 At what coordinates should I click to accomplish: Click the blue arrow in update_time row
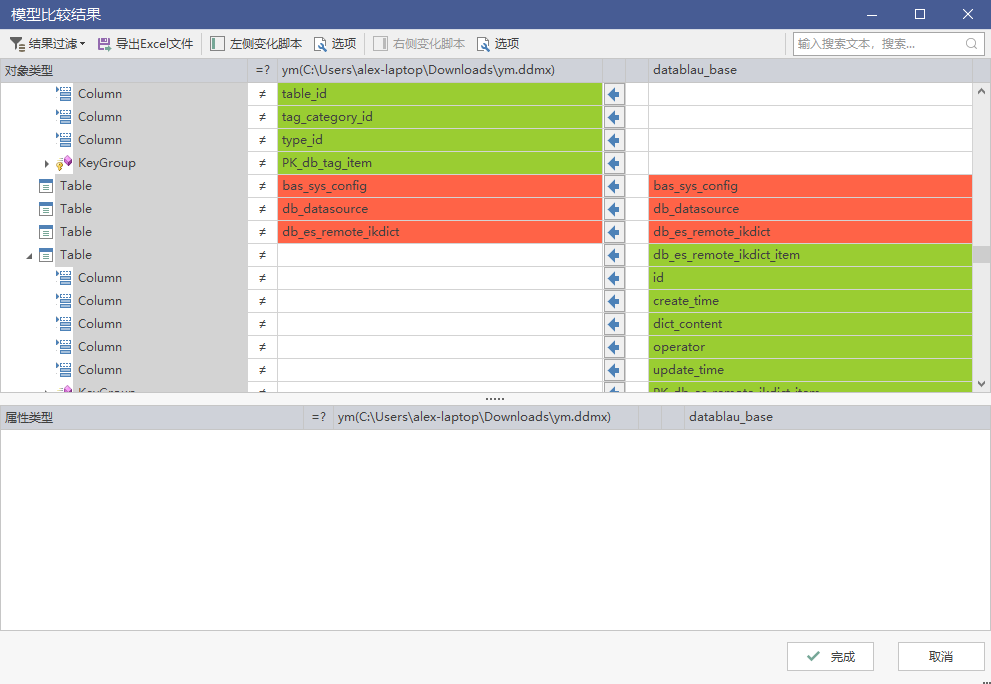click(614, 370)
